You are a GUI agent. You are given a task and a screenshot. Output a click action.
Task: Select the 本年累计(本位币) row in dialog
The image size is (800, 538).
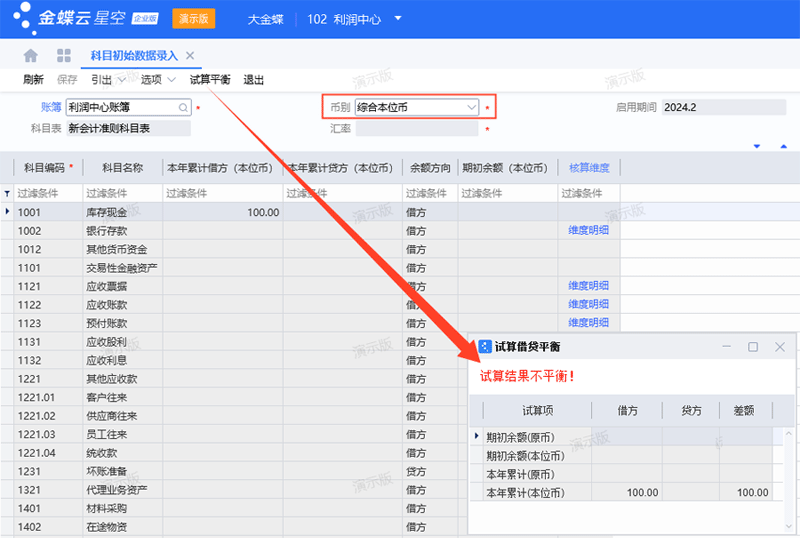click(x=626, y=493)
